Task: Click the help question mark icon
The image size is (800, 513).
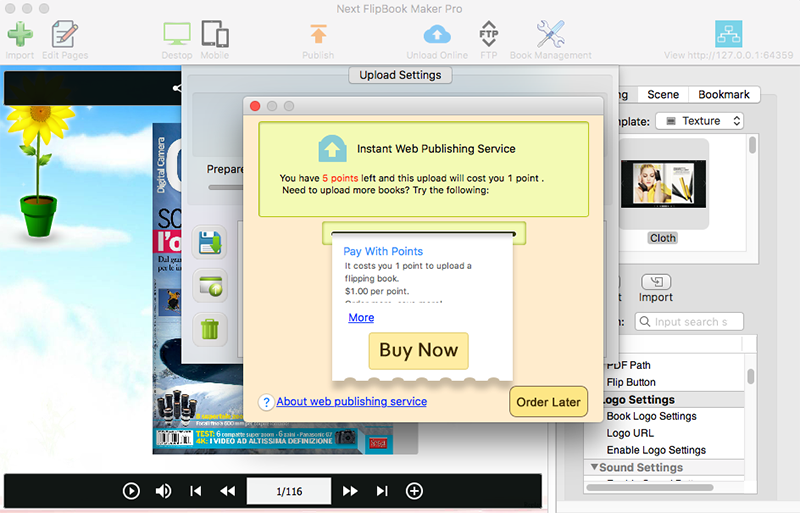Action: click(x=266, y=402)
